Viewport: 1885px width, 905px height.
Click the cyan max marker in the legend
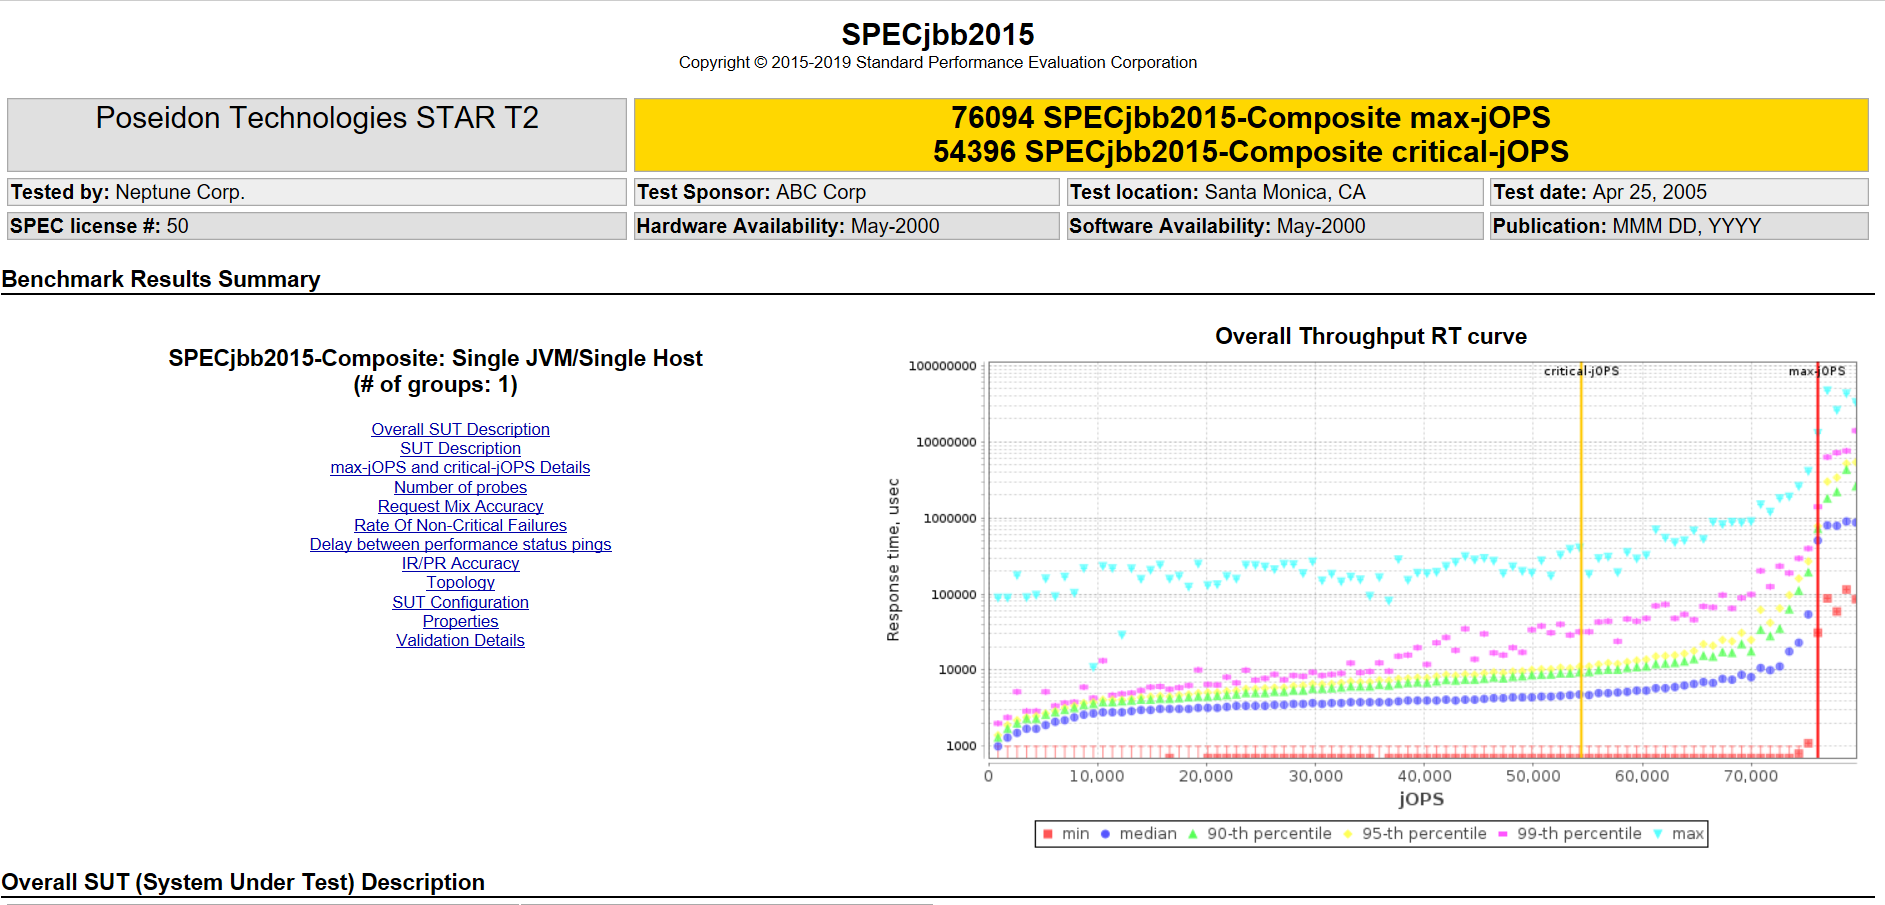tap(1656, 833)
